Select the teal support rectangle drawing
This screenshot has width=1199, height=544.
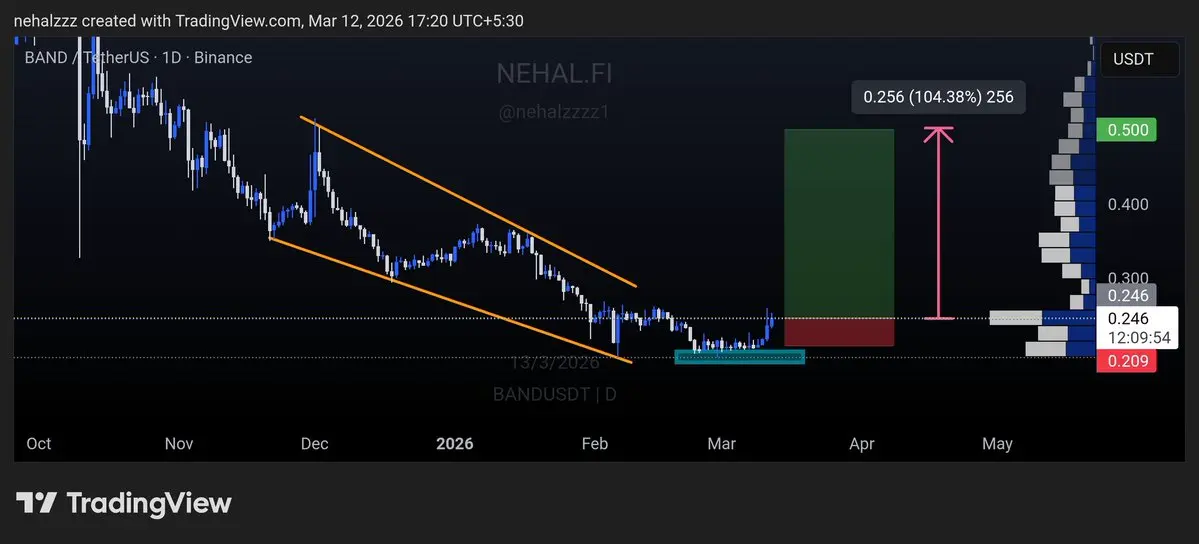click(739, 357)
